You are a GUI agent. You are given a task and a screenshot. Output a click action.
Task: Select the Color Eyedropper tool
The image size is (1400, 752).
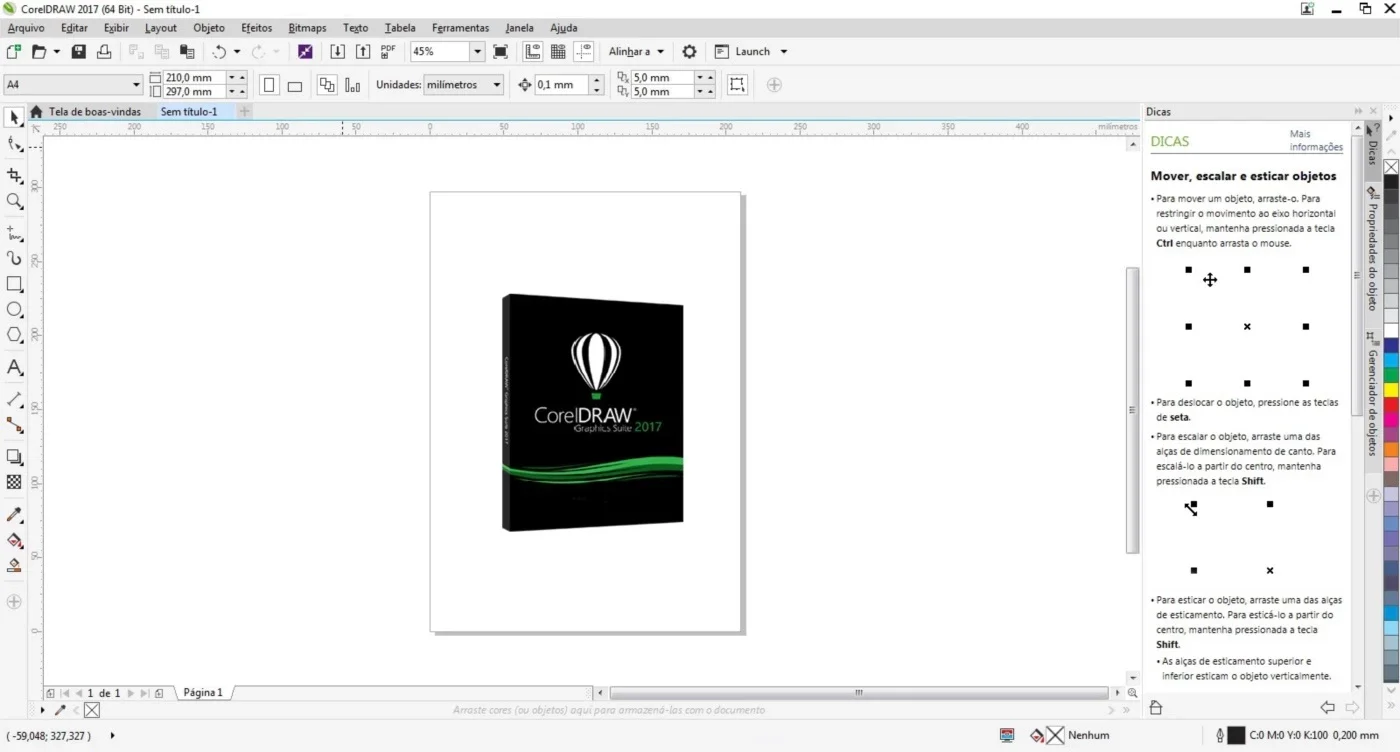point(14,514)
